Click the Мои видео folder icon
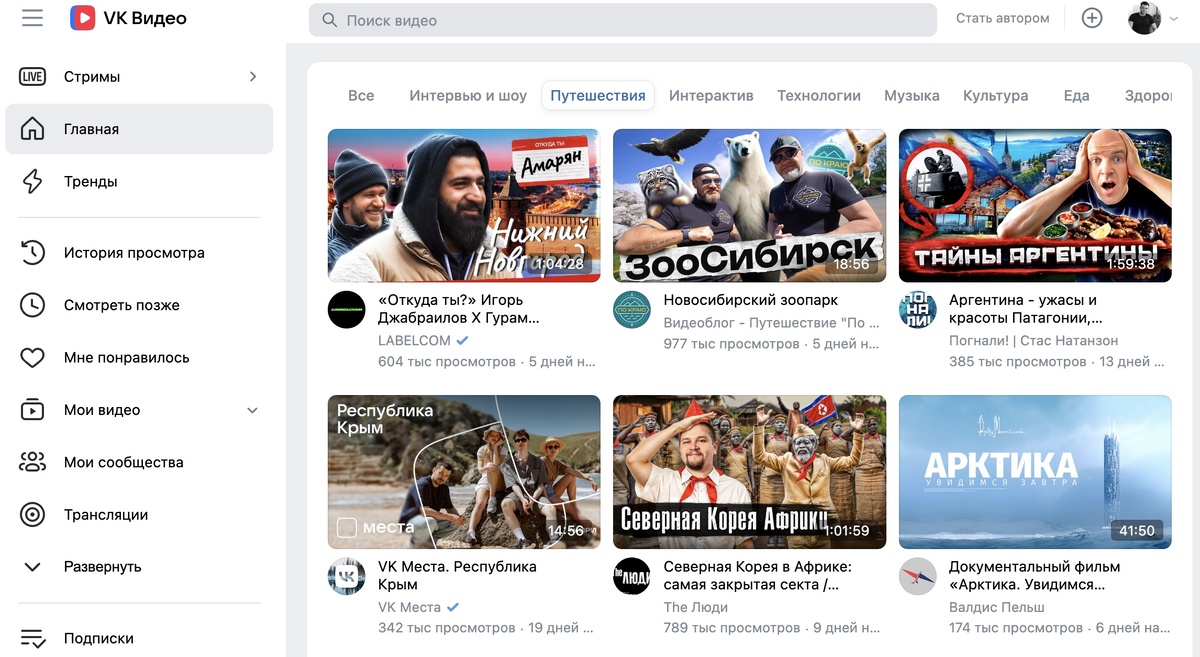Screen dimensions: 1200x657 point(33,410)
